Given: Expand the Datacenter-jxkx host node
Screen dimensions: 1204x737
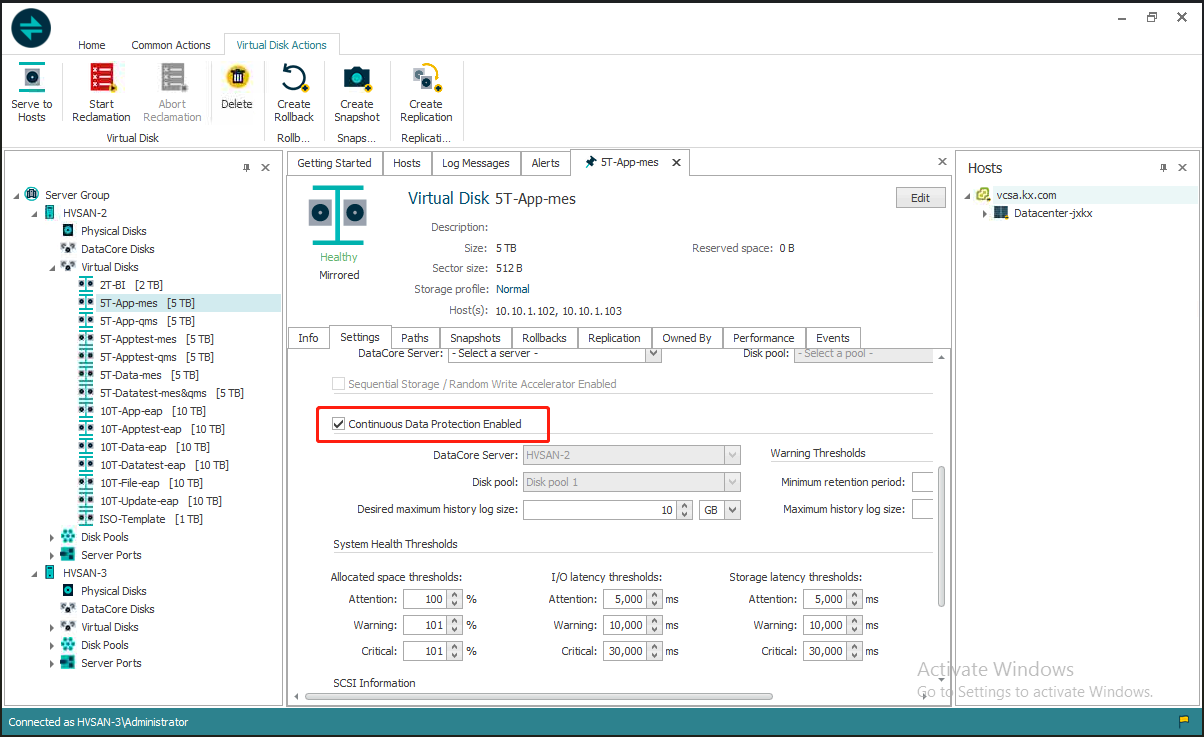Looking at the screenshot, I should point(985,213).
